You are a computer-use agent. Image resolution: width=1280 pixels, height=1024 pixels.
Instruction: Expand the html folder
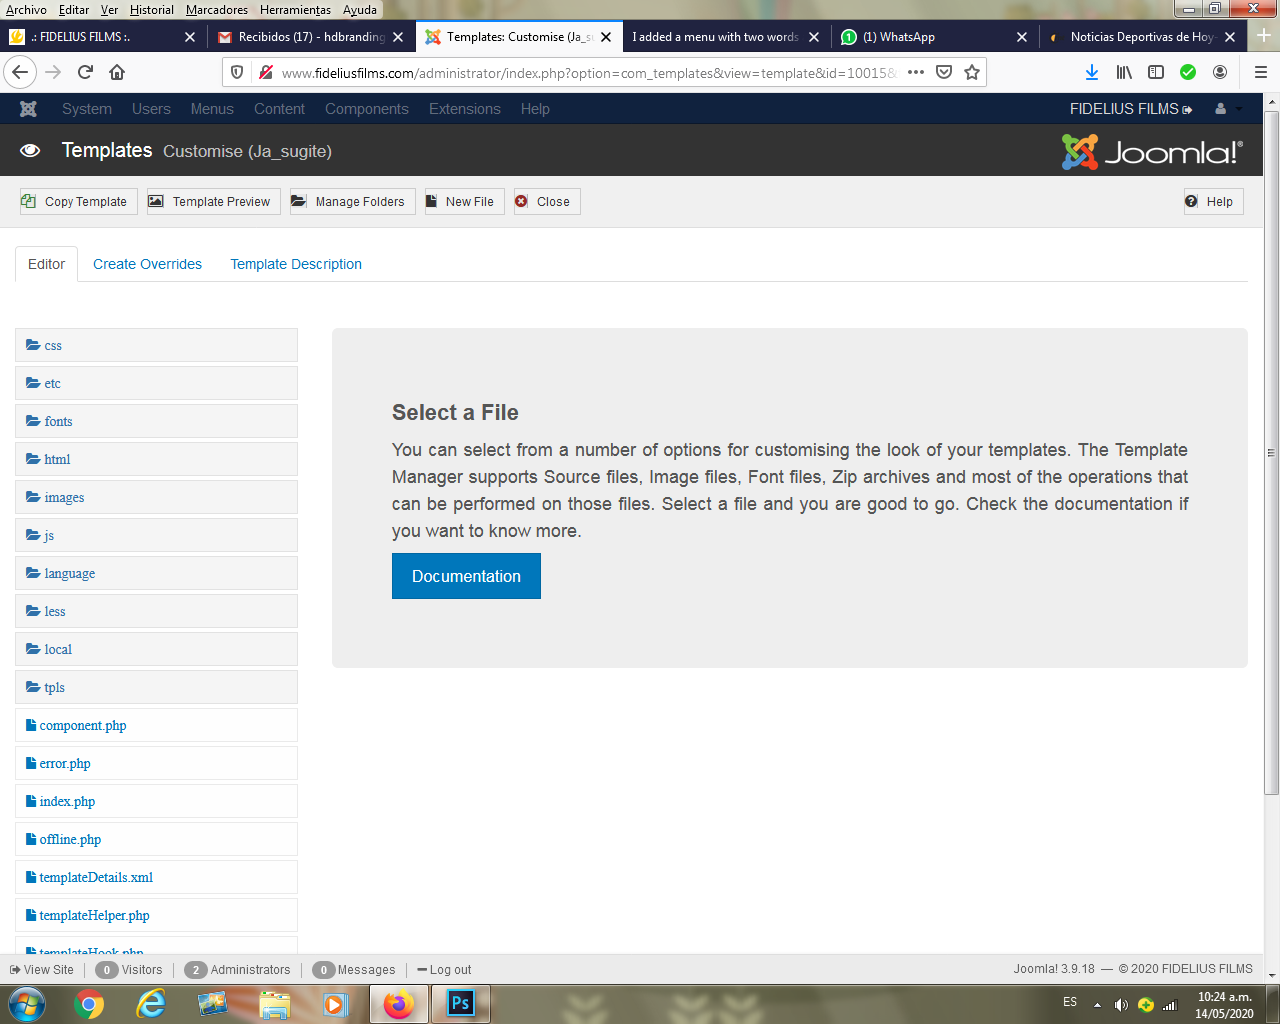tap(156, 459)
